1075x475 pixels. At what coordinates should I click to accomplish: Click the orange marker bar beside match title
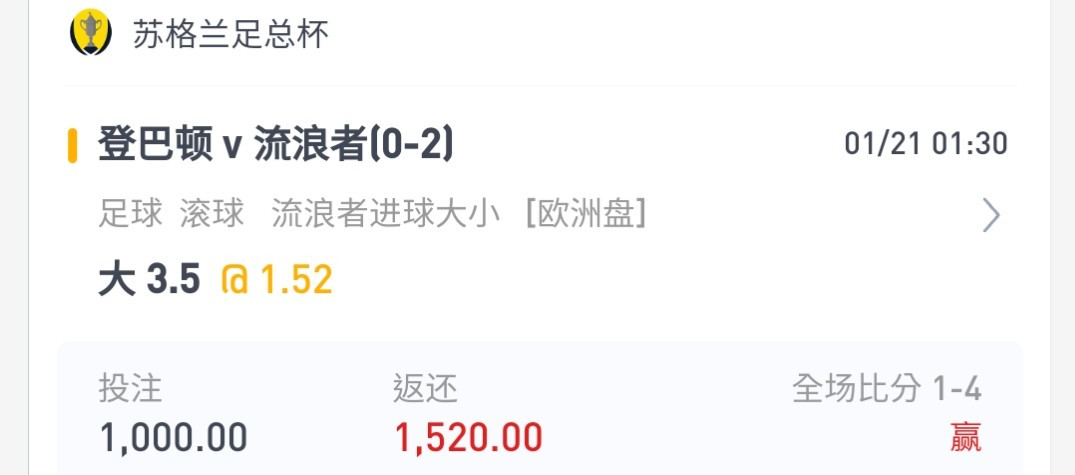72,145
